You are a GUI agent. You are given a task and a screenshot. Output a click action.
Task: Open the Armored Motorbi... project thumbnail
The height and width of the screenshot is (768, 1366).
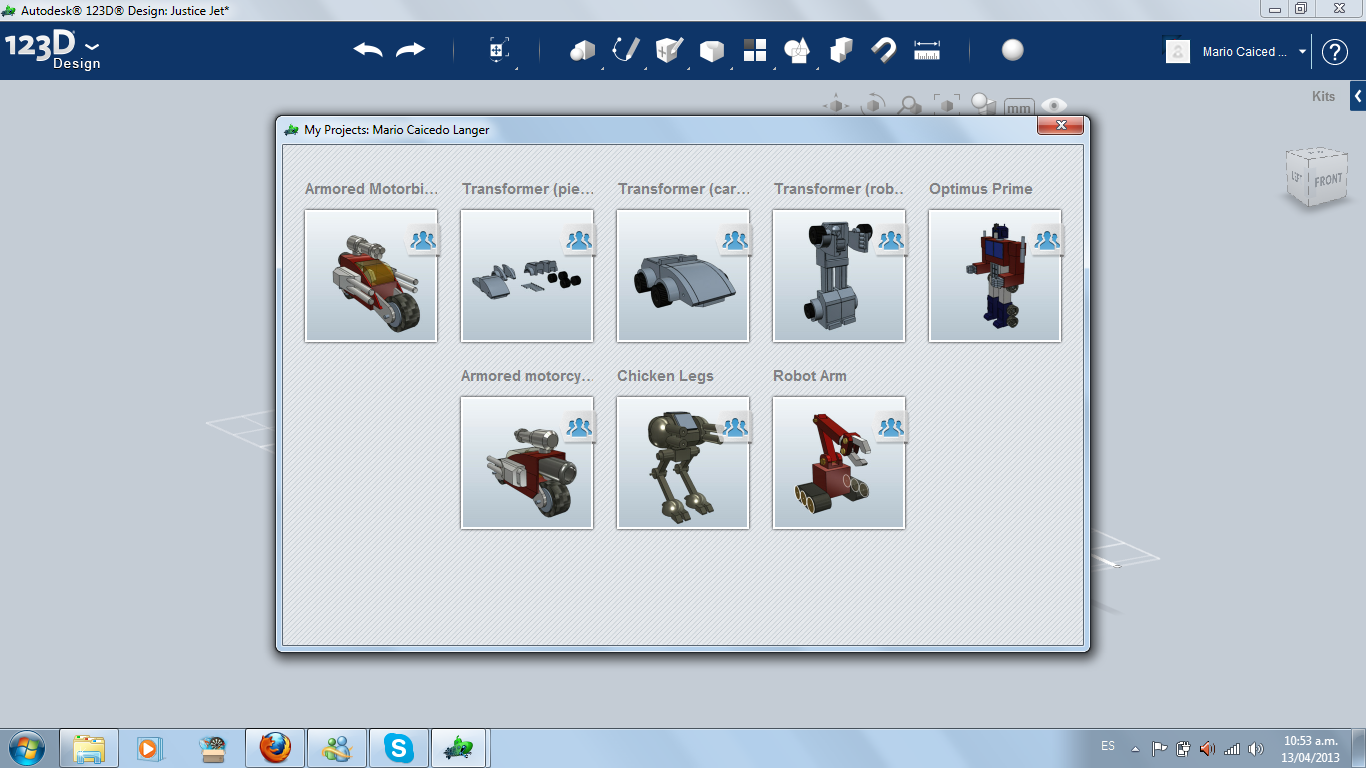[371, 276]
